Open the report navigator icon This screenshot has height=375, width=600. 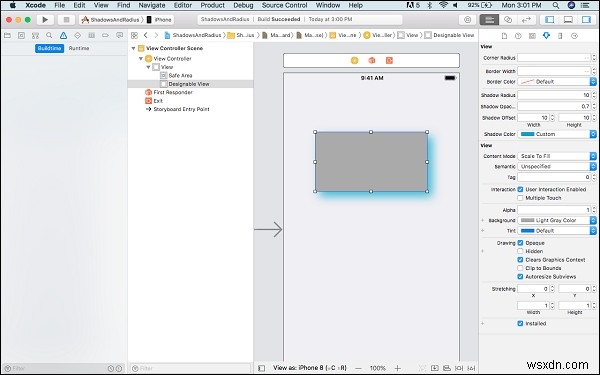tap(119, 36)
